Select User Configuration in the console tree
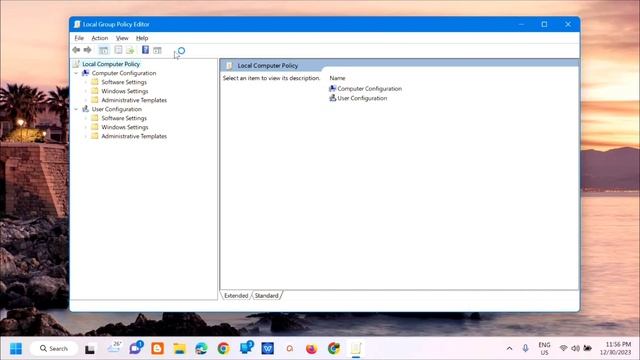The image size is (640, 360). [117, 109]
